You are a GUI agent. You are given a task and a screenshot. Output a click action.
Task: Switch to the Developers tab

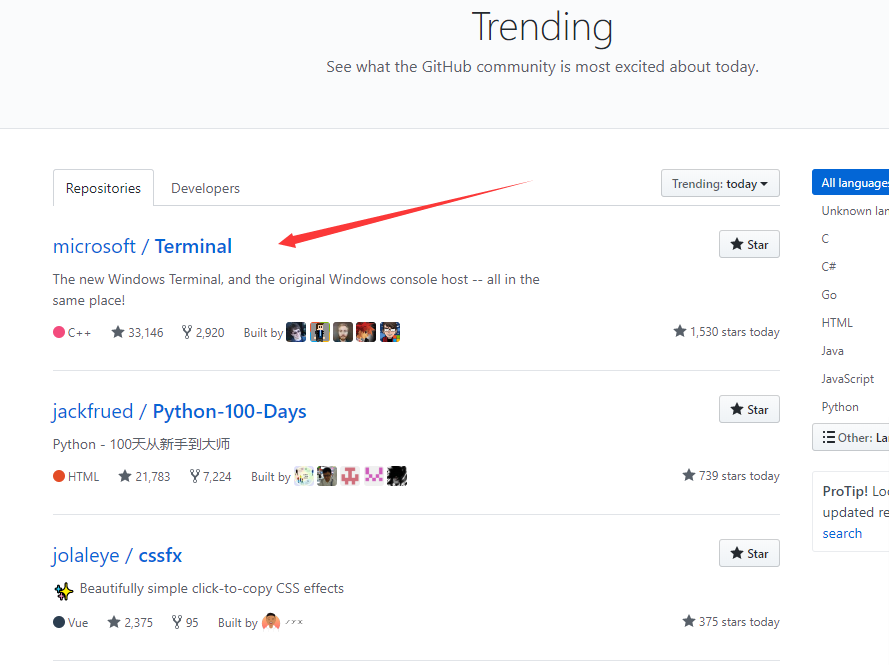click(205, 188)
